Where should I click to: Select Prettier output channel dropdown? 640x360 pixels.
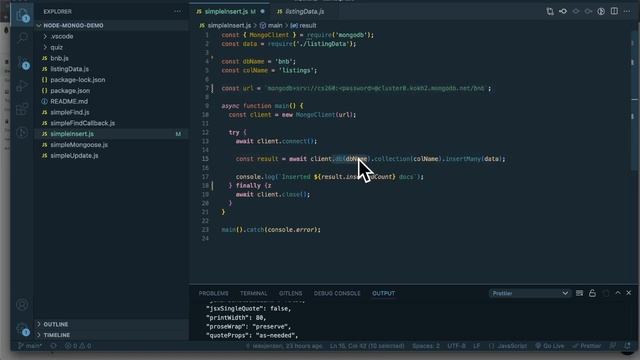[529, 293]
